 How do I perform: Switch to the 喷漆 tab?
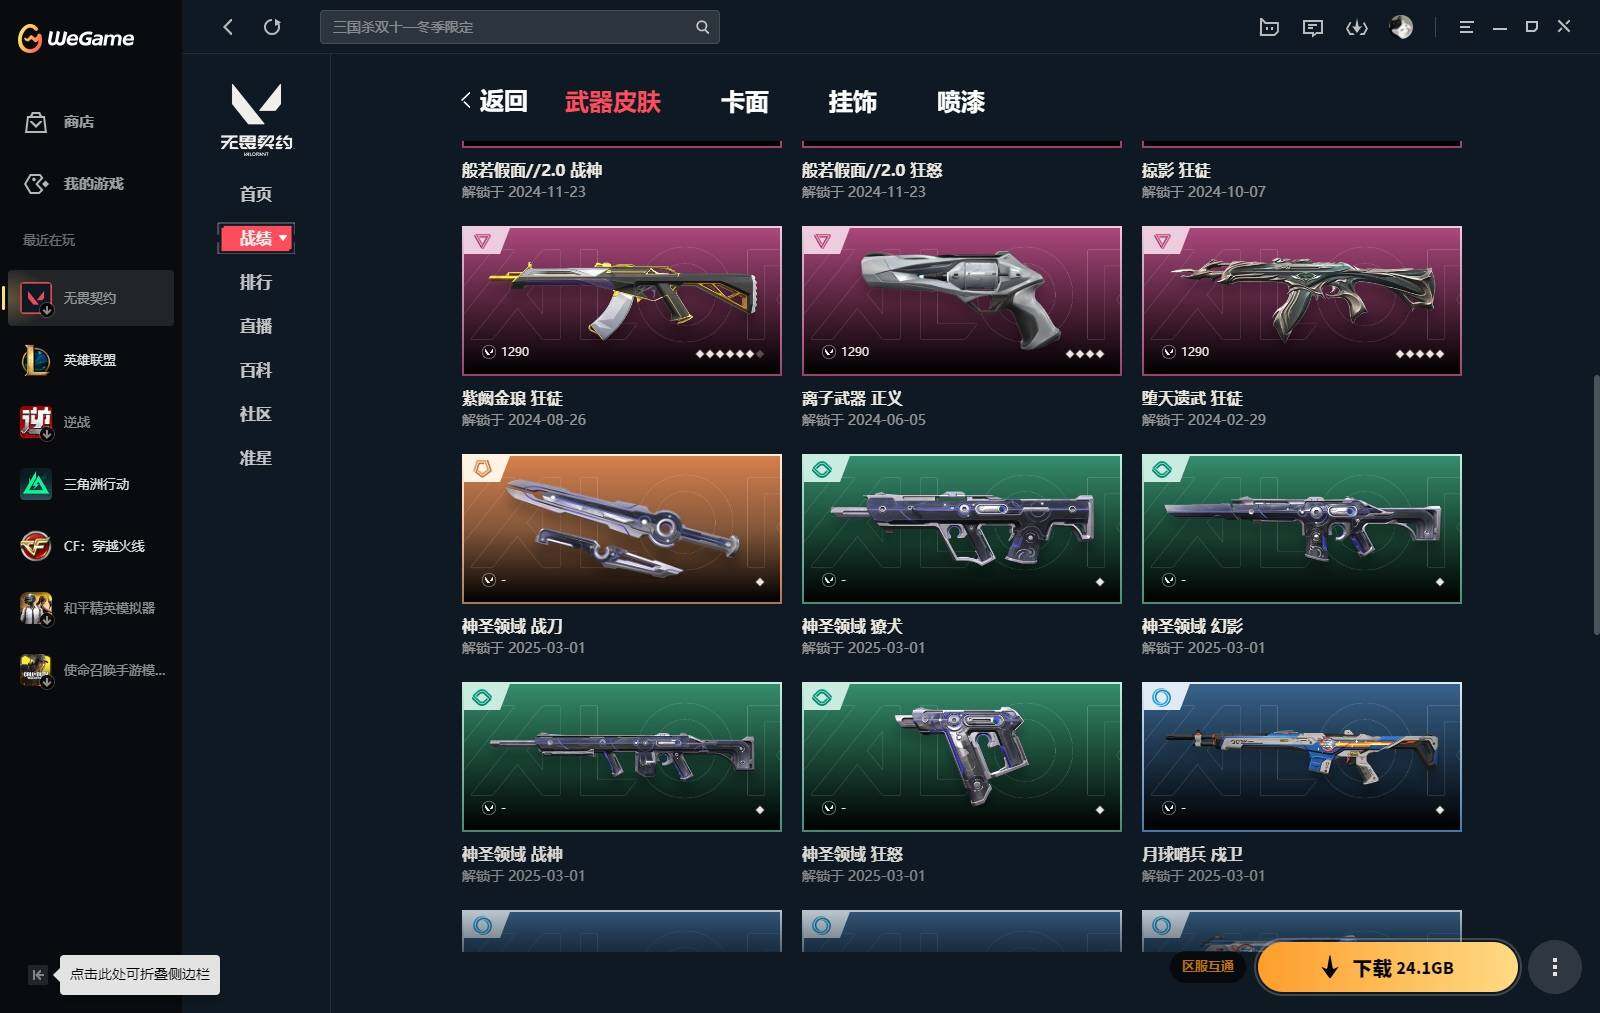[x=961, y=102]
